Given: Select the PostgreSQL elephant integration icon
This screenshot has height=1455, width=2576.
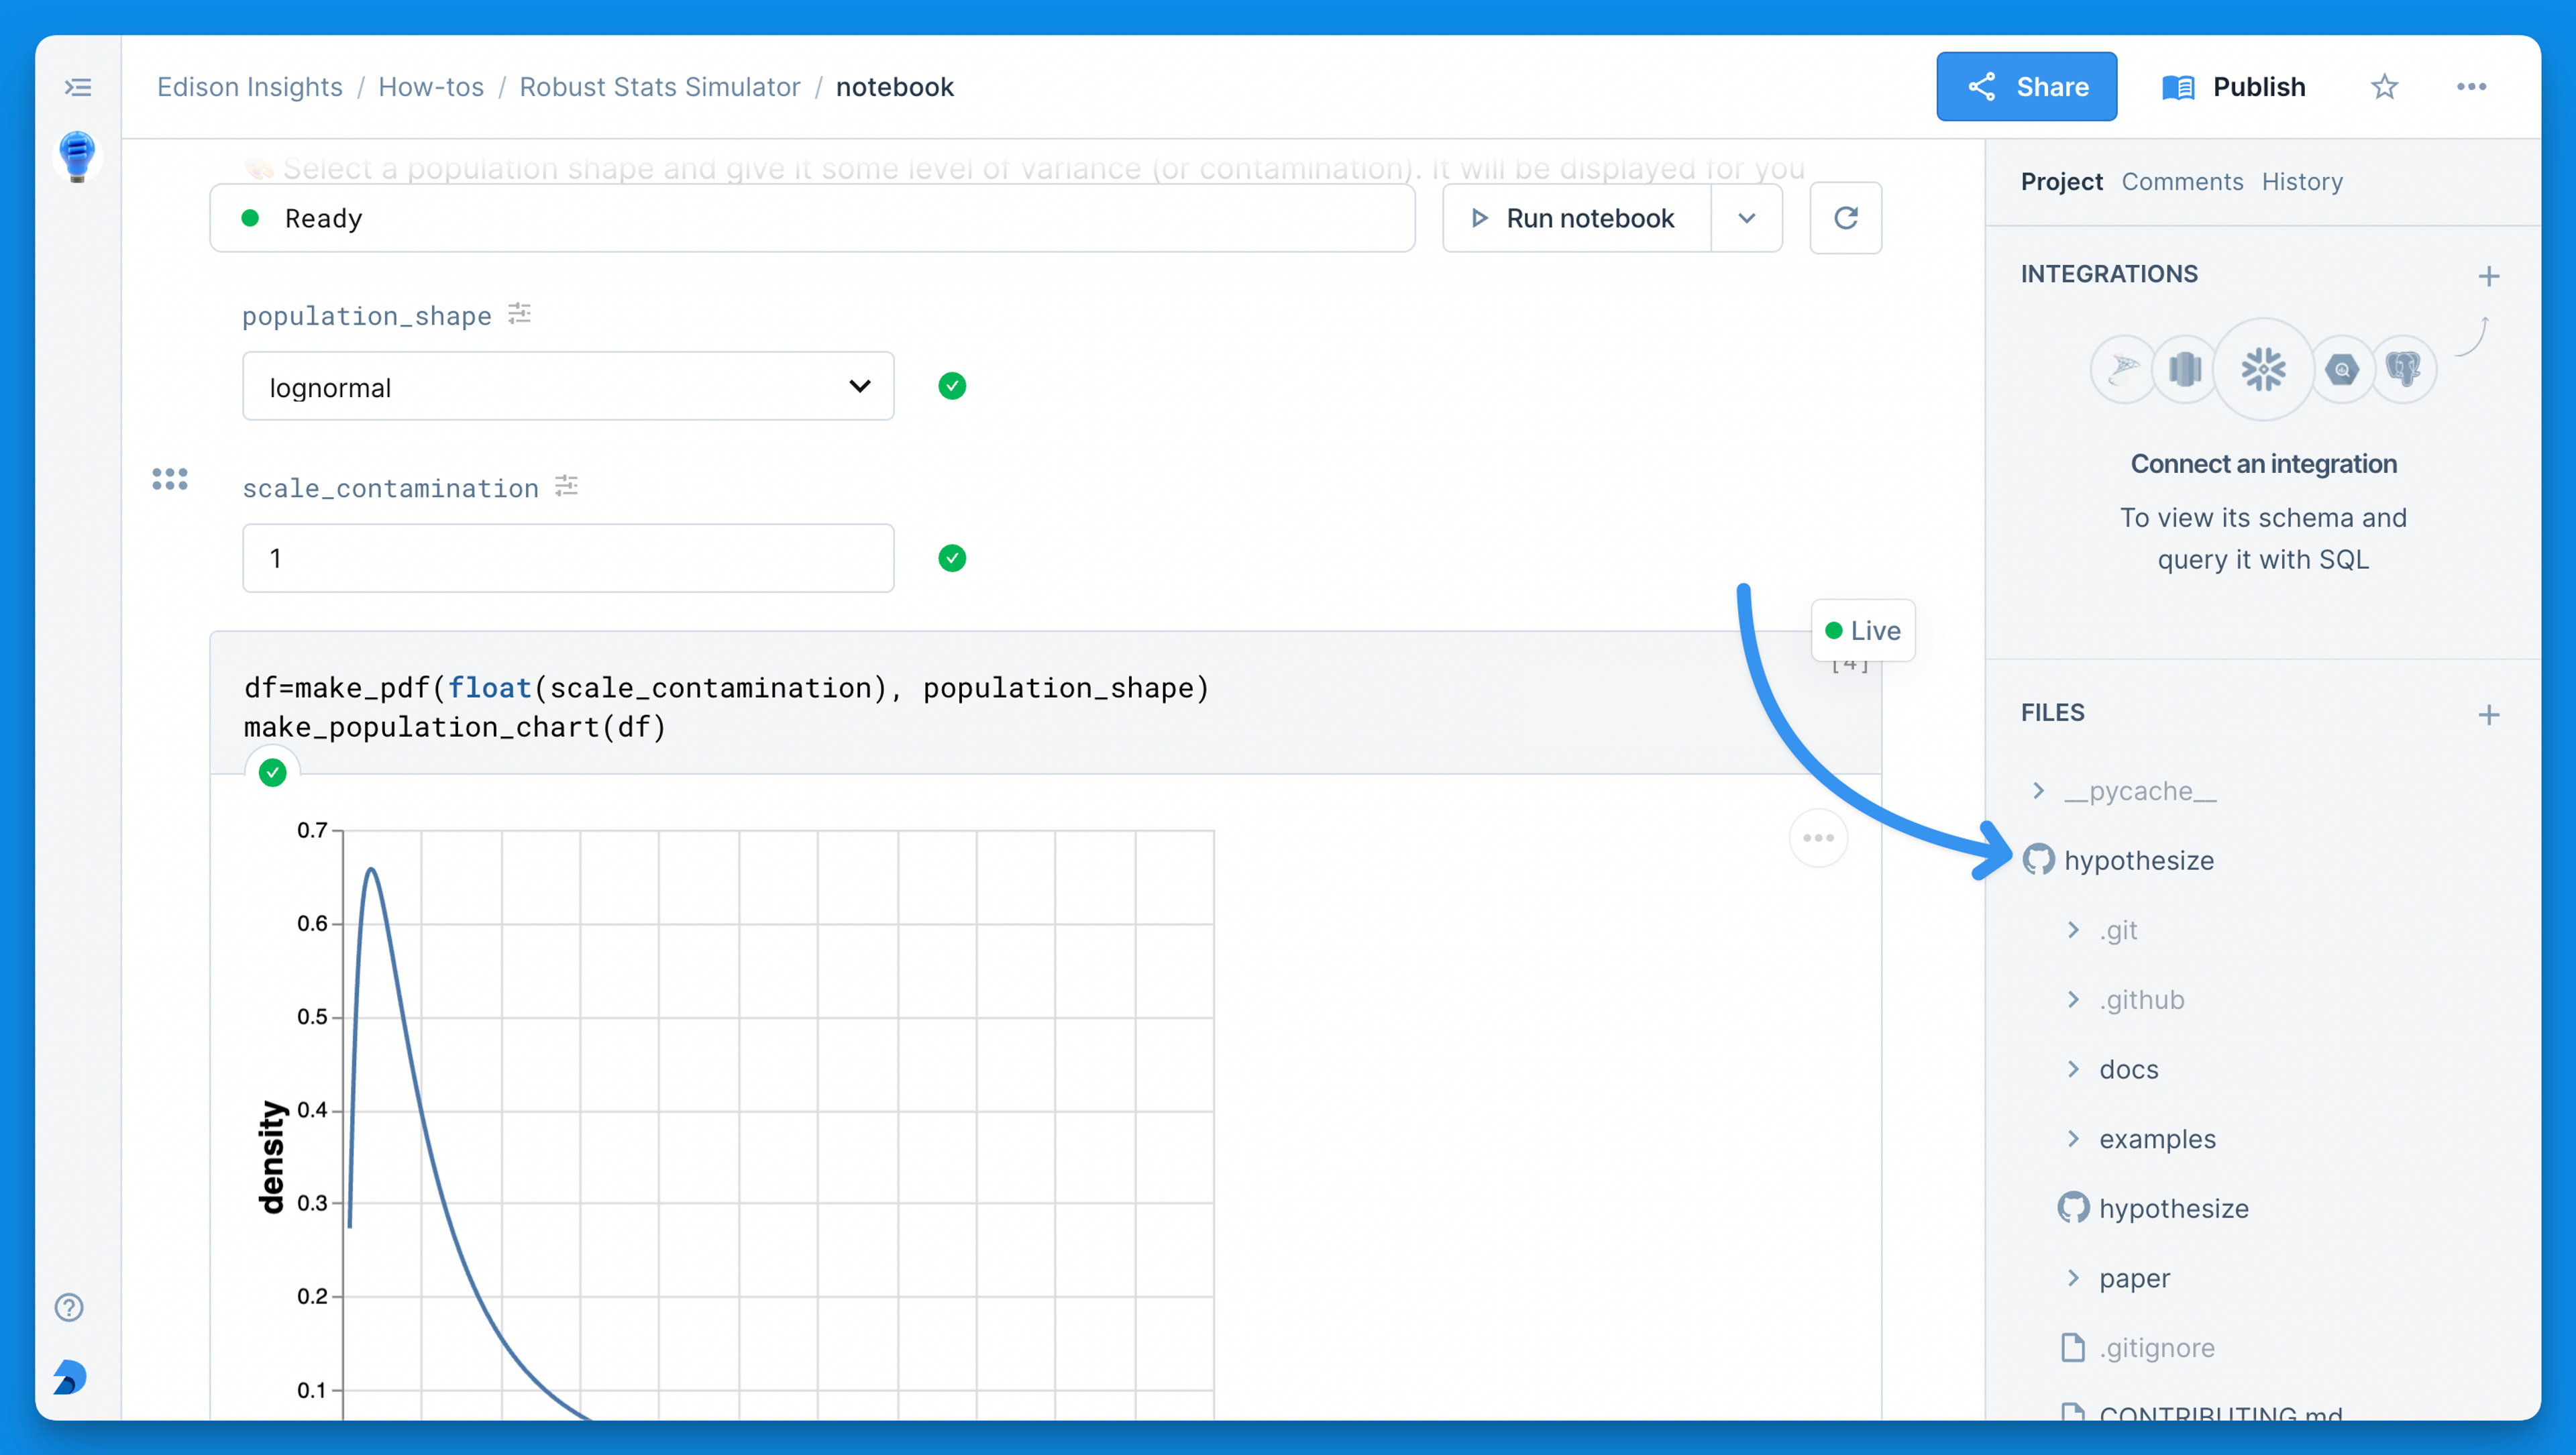Looking at the screenshot, I should click(2403, 369).
